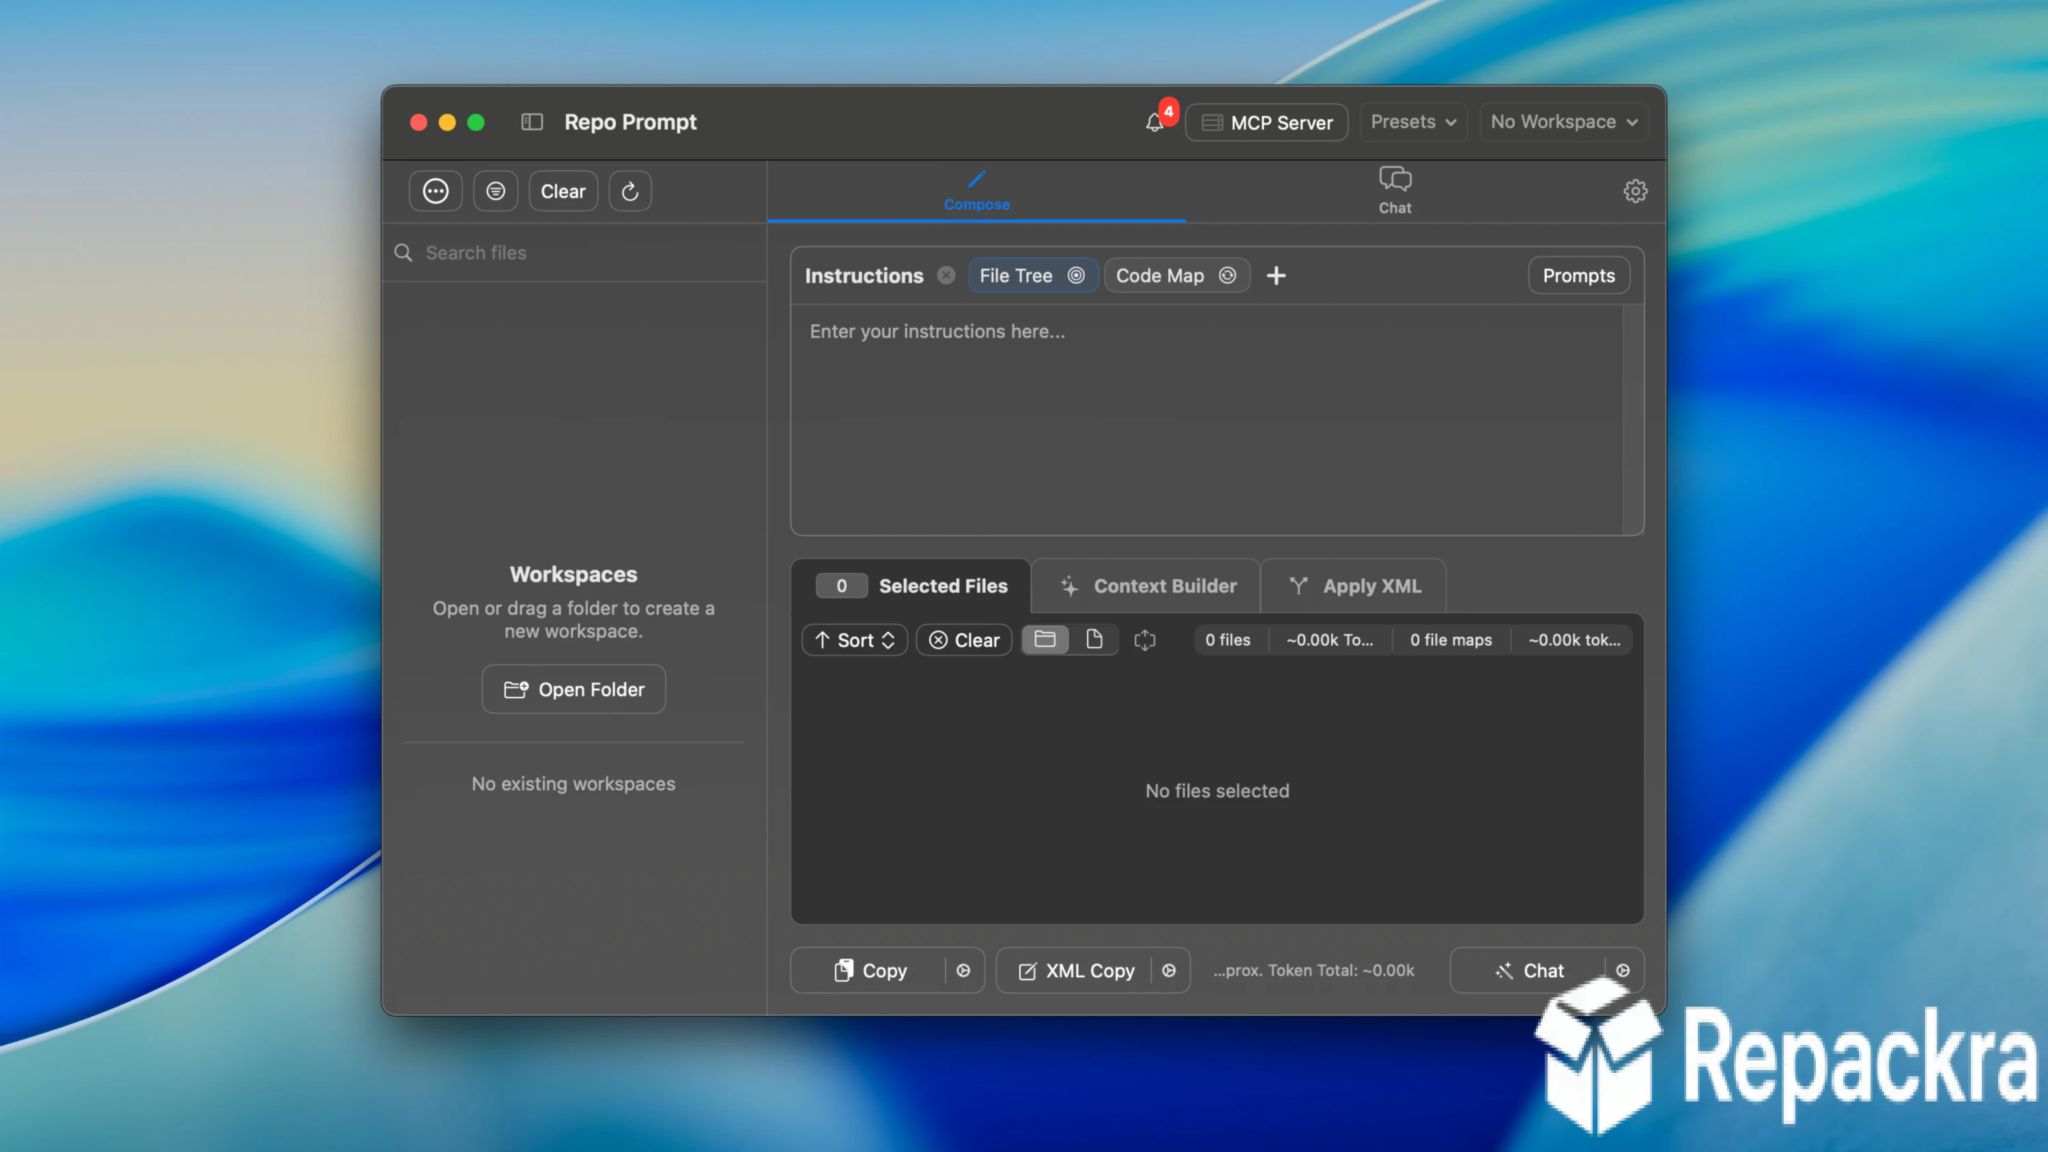Screen dimensions: 2048x1152
Task: Click the Repo Prompt window title
Action: tap(630, 122)
